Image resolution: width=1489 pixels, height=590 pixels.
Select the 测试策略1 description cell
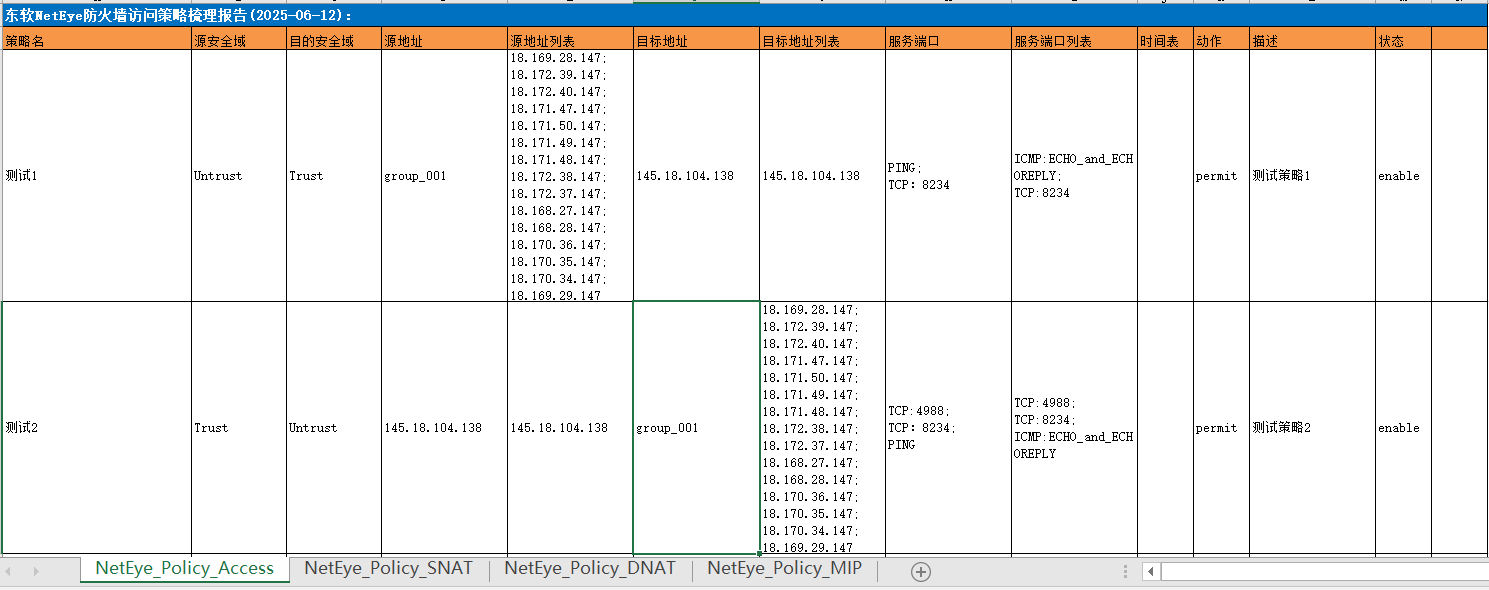pyautogui.click(x=1312, y=176)
